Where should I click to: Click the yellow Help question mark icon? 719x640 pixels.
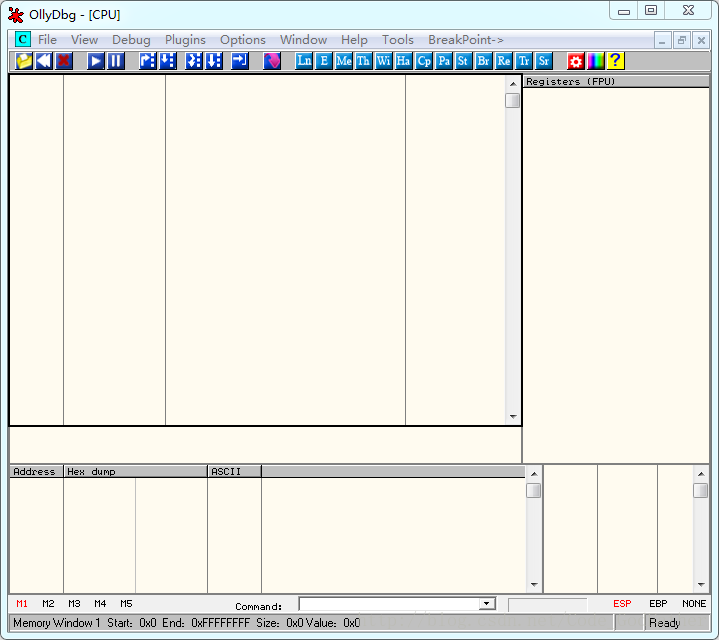616,61
